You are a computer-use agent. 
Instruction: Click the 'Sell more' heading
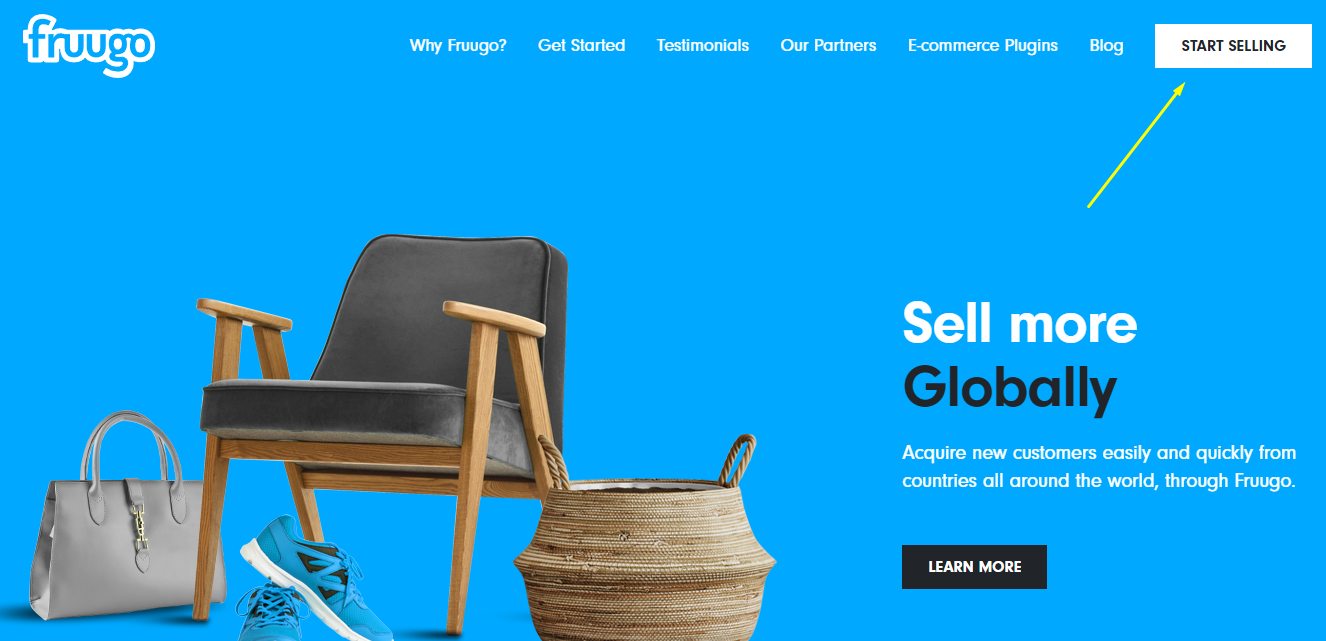click(x=1019, y=323)
